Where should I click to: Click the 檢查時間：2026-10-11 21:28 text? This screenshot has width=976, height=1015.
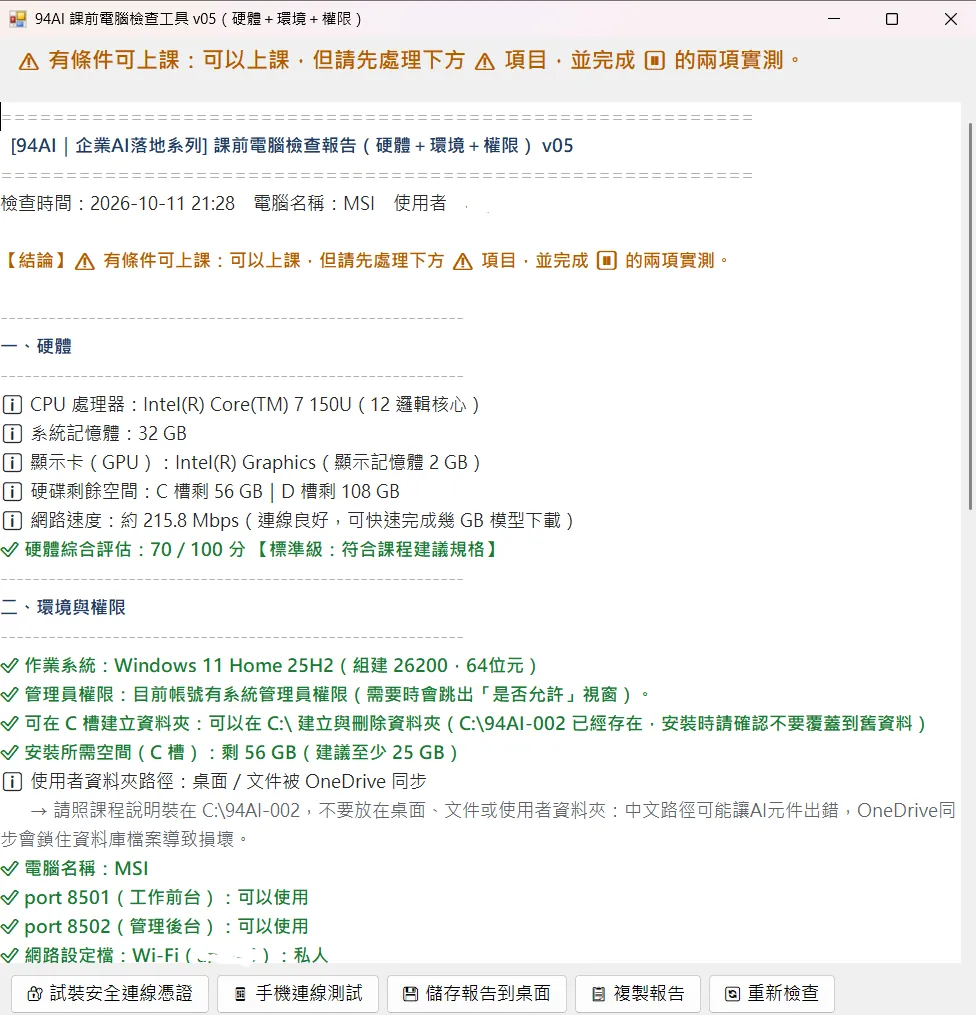[x=118, y=203]
